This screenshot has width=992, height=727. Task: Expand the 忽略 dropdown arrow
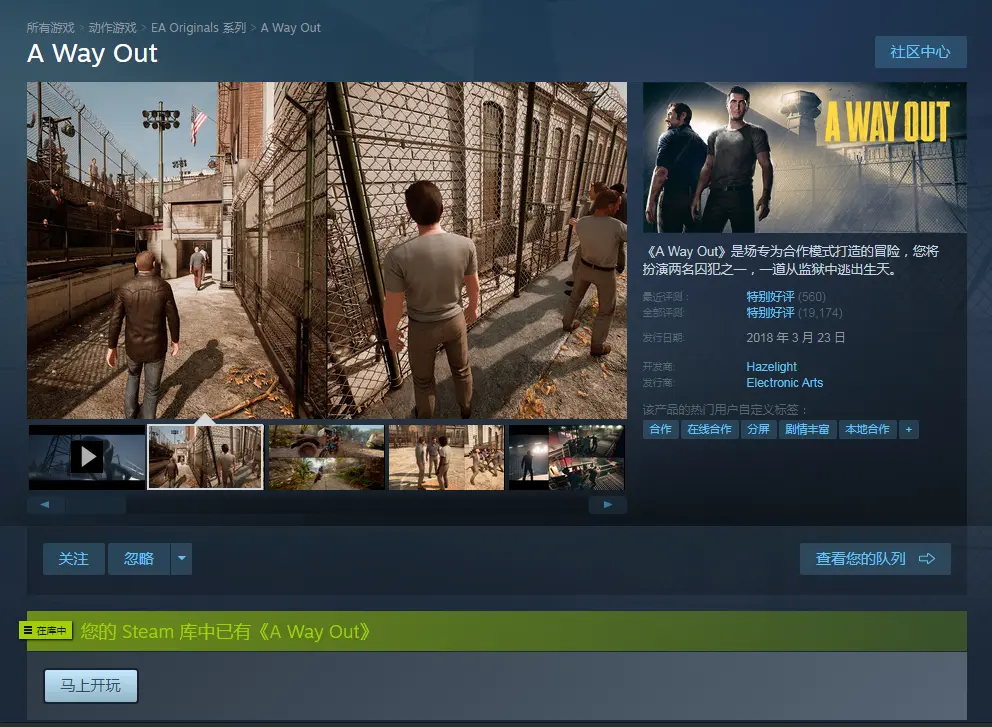[x=182, y=559]
